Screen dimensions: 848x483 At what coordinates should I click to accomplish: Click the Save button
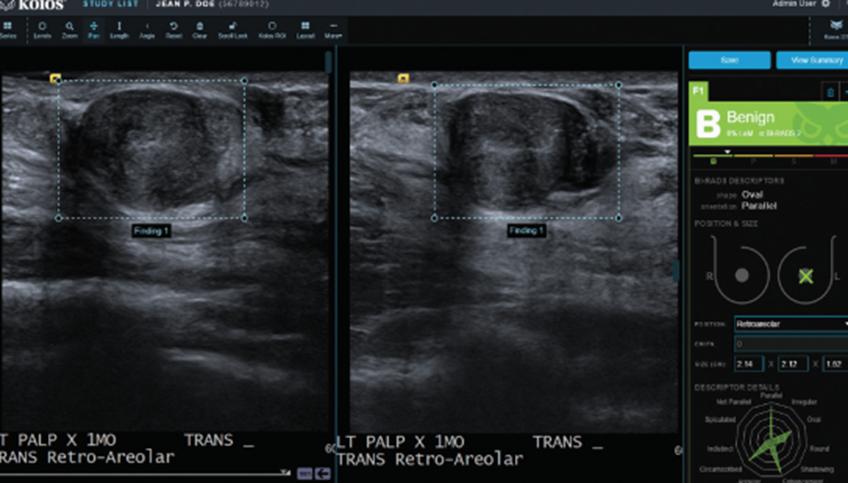(729, 60)
